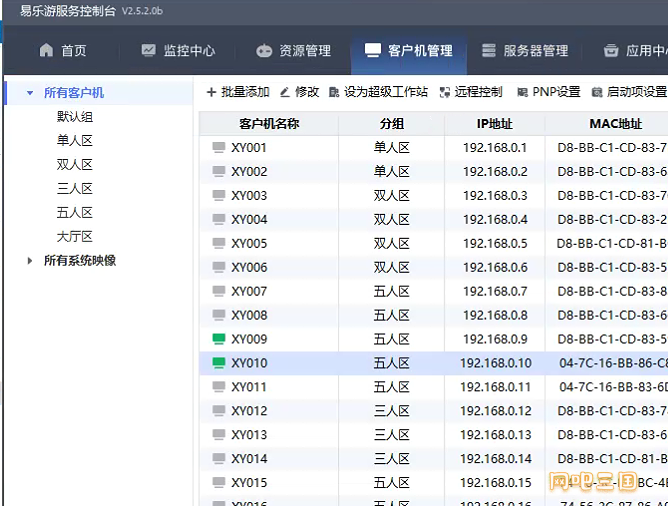Viewport: 668px width, 506px height.
Task: Click the gray monitor icon for XY001
Action: [219, 147]
